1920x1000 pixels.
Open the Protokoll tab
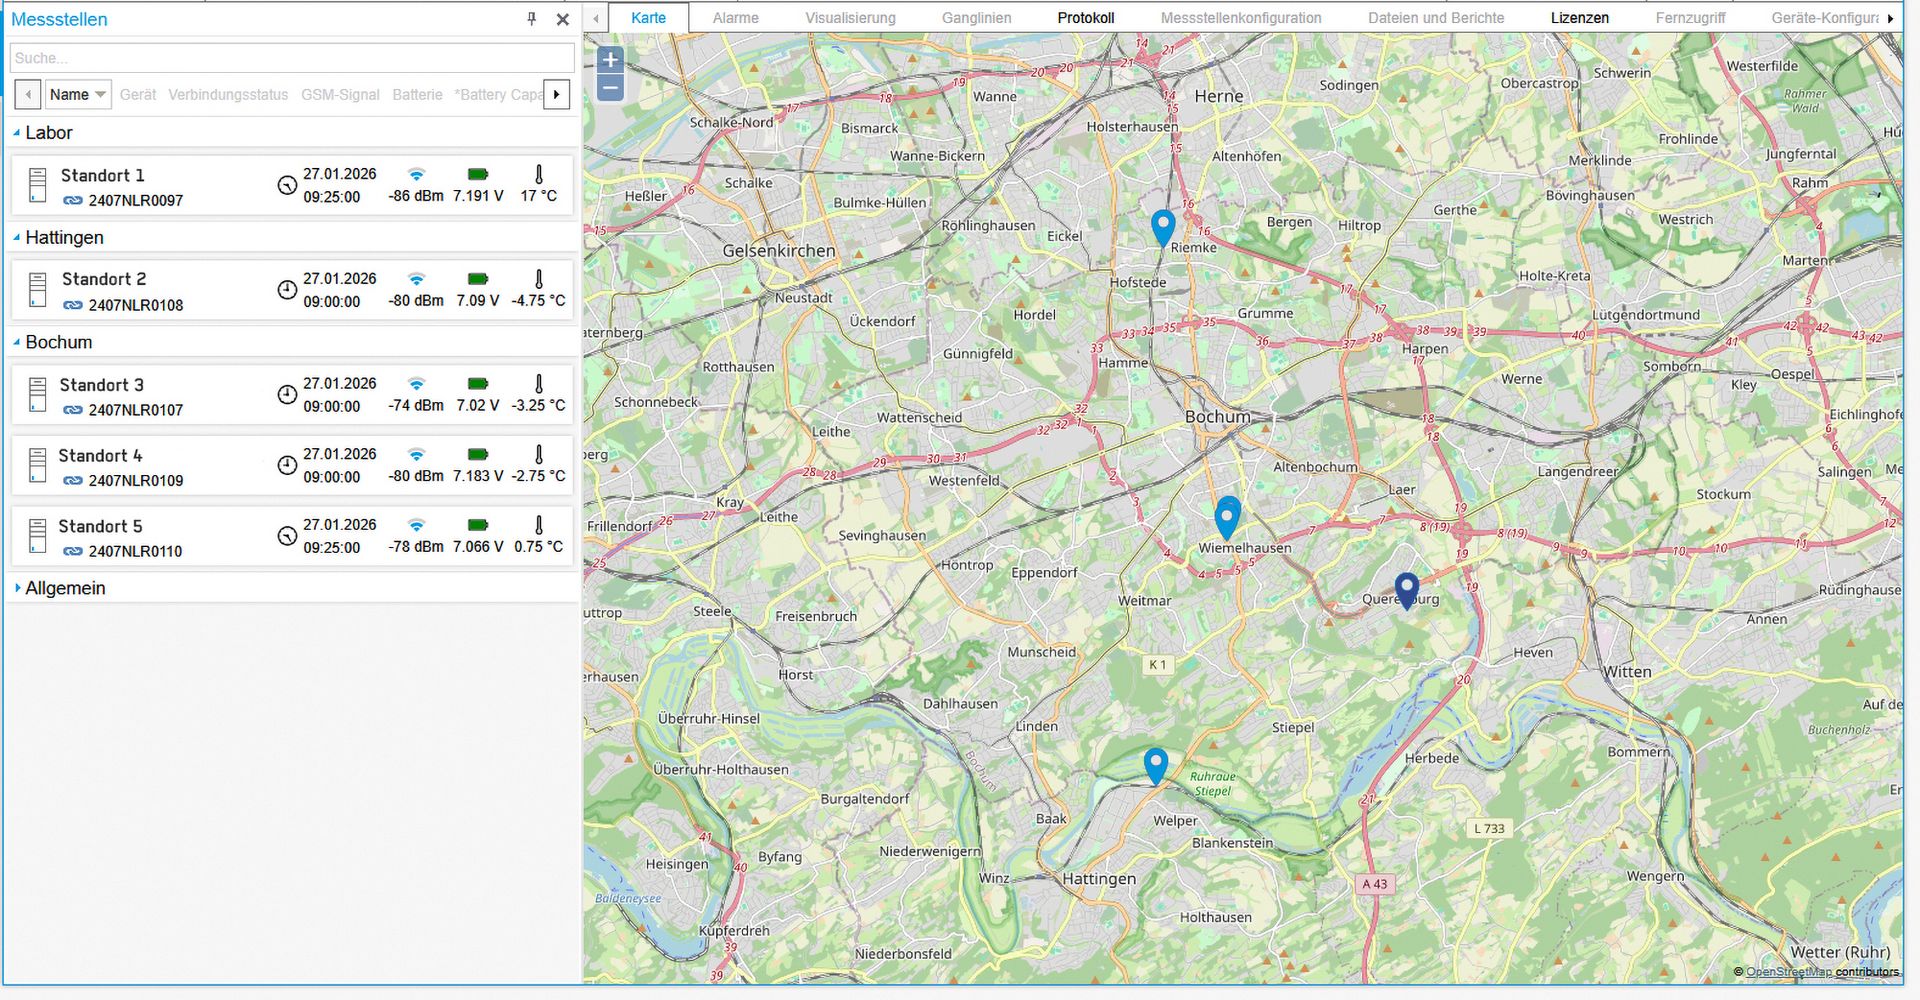click(1085, 18)
